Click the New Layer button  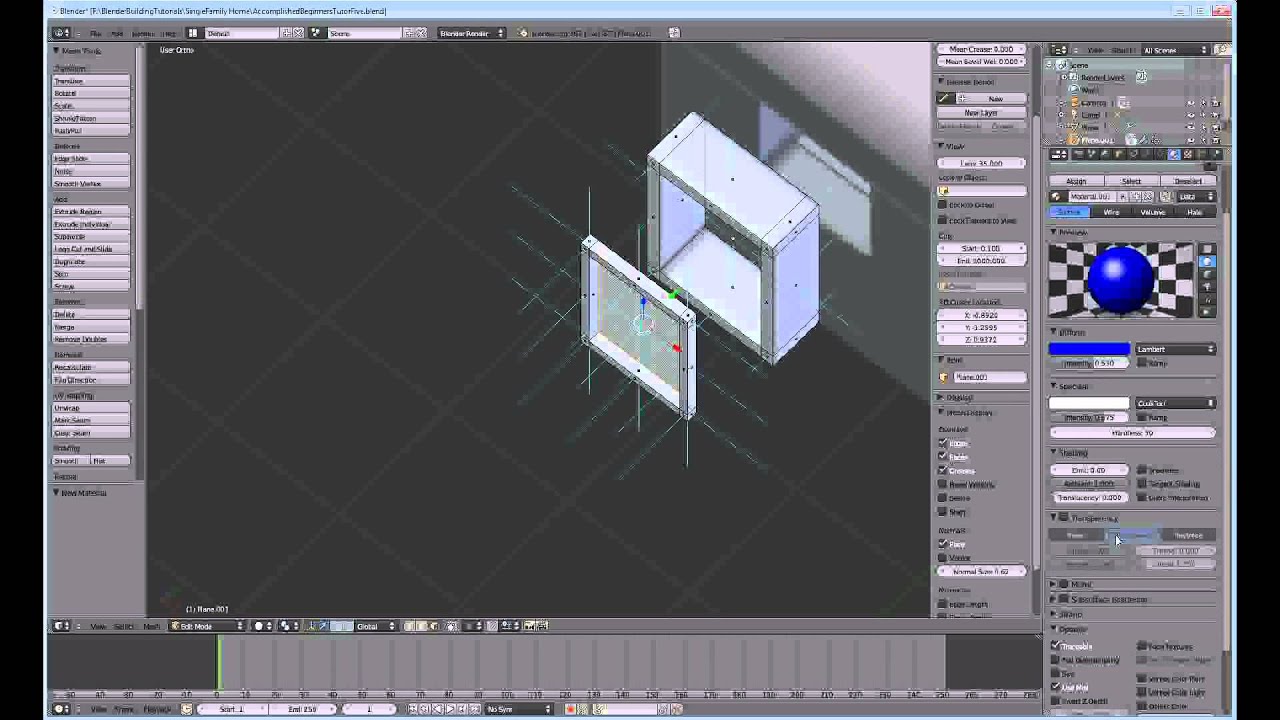[981, 113]
